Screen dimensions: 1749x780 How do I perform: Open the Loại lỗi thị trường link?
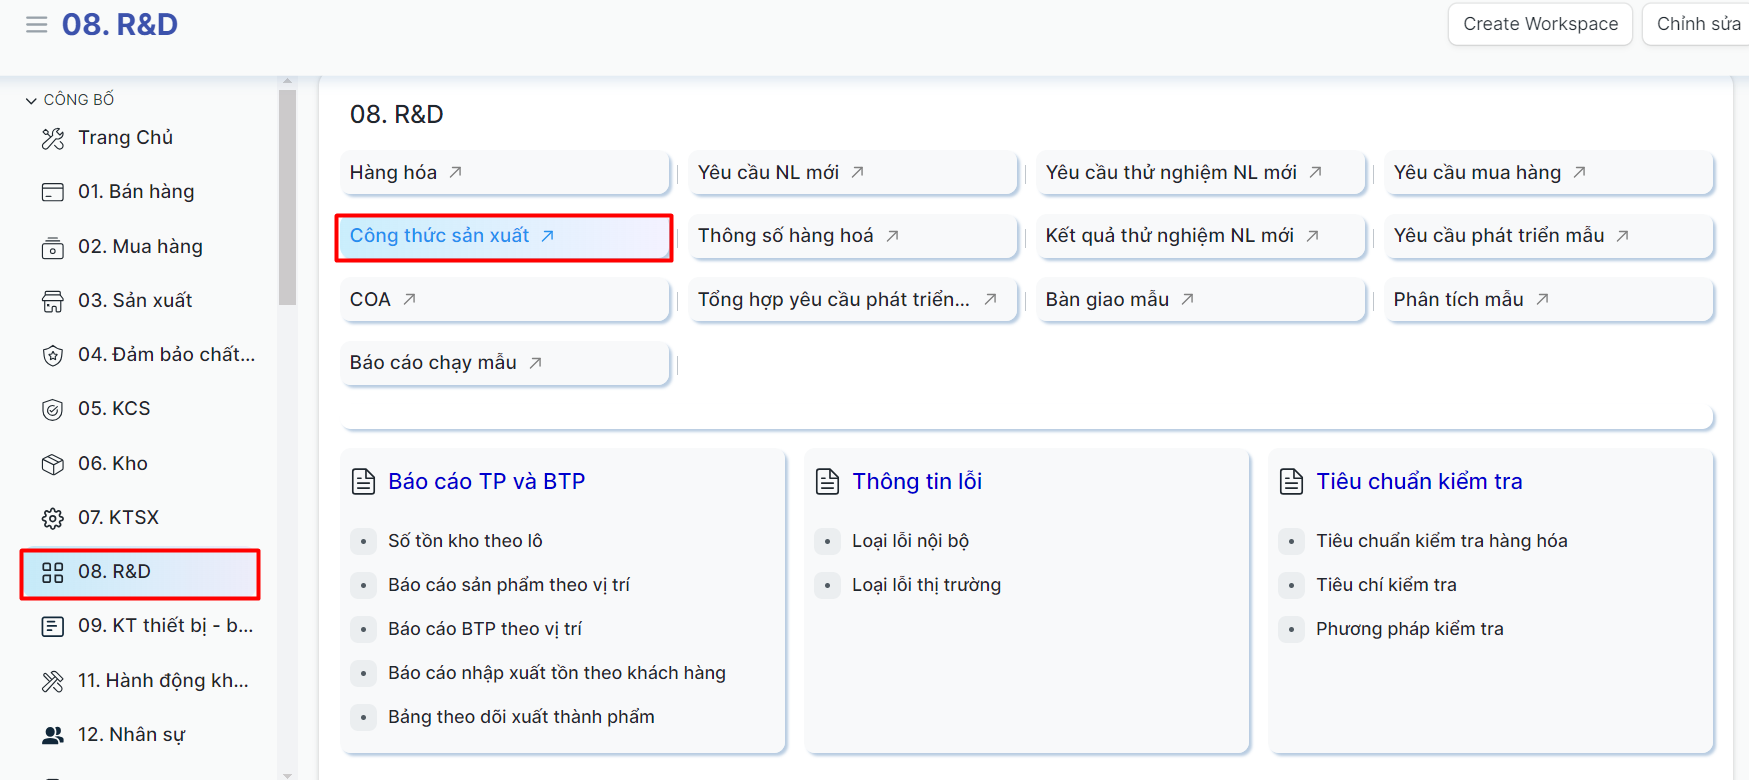tap(926, 585)
